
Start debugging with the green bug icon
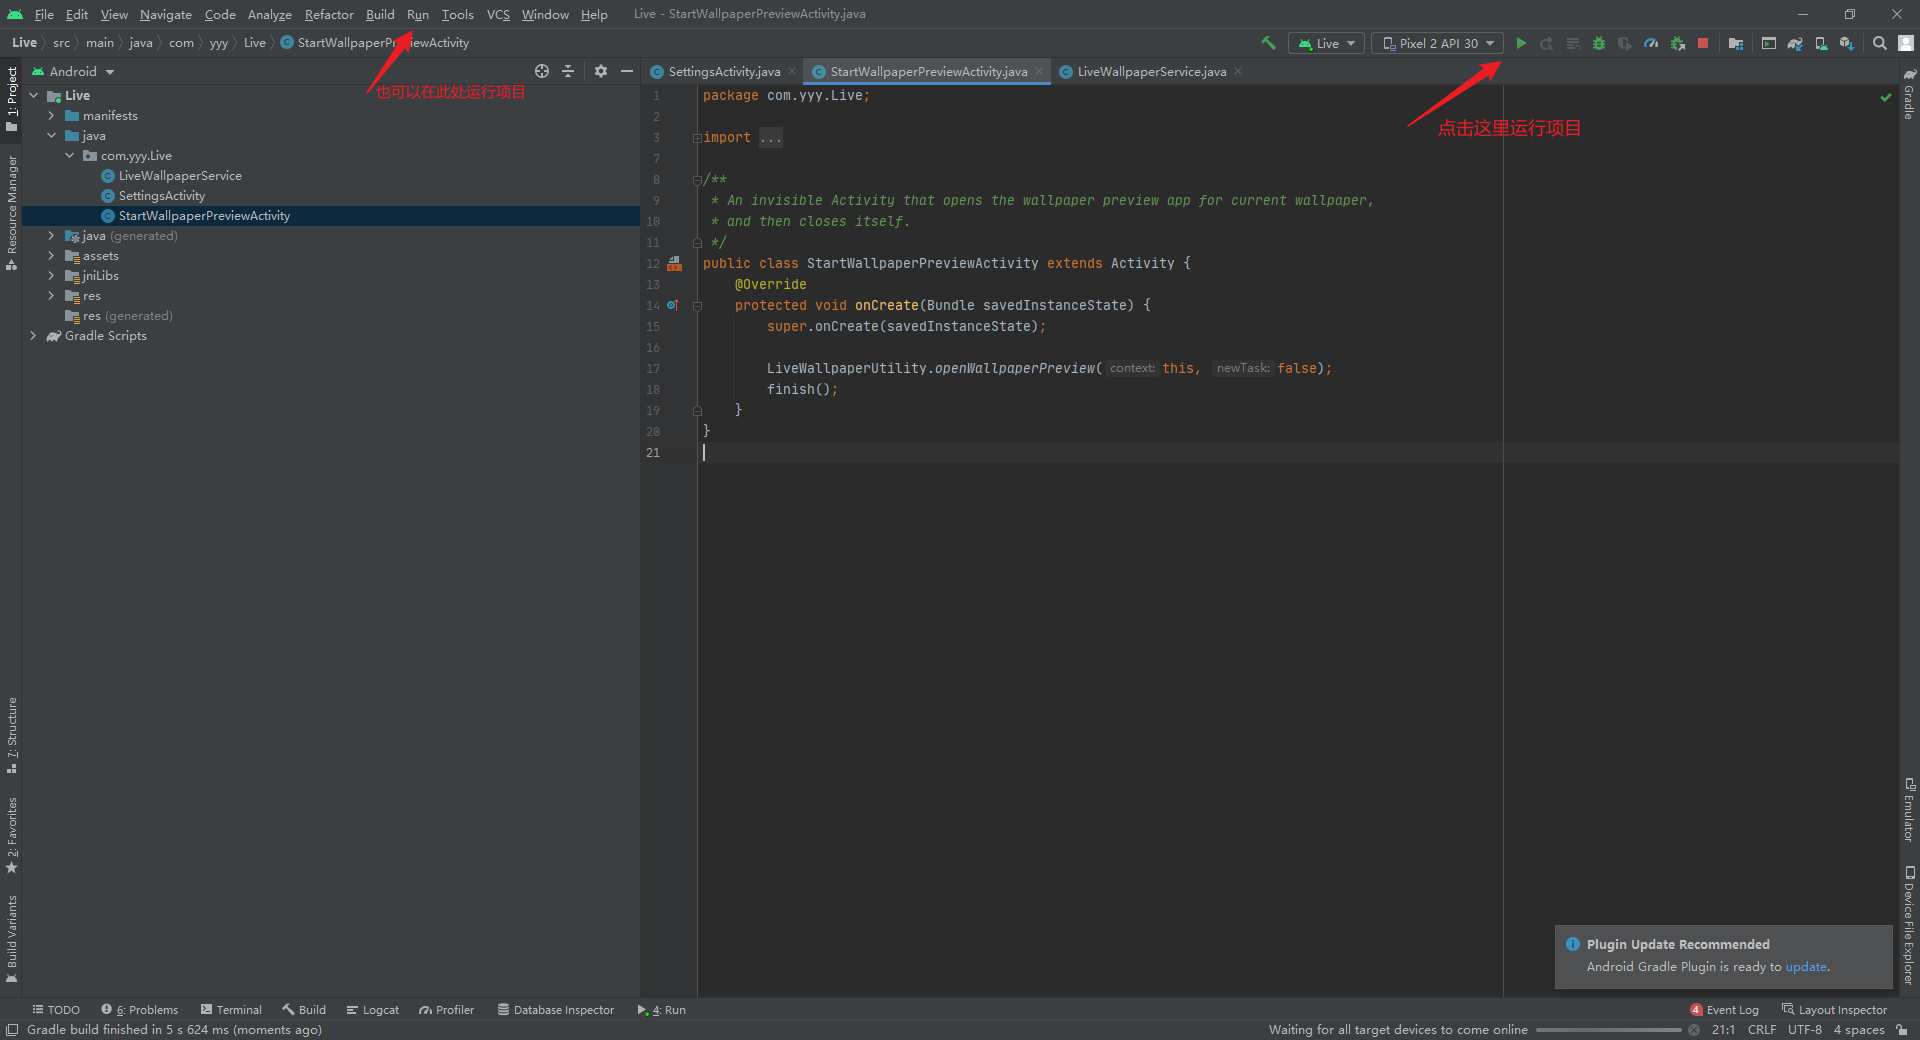tap(1599, 43)
